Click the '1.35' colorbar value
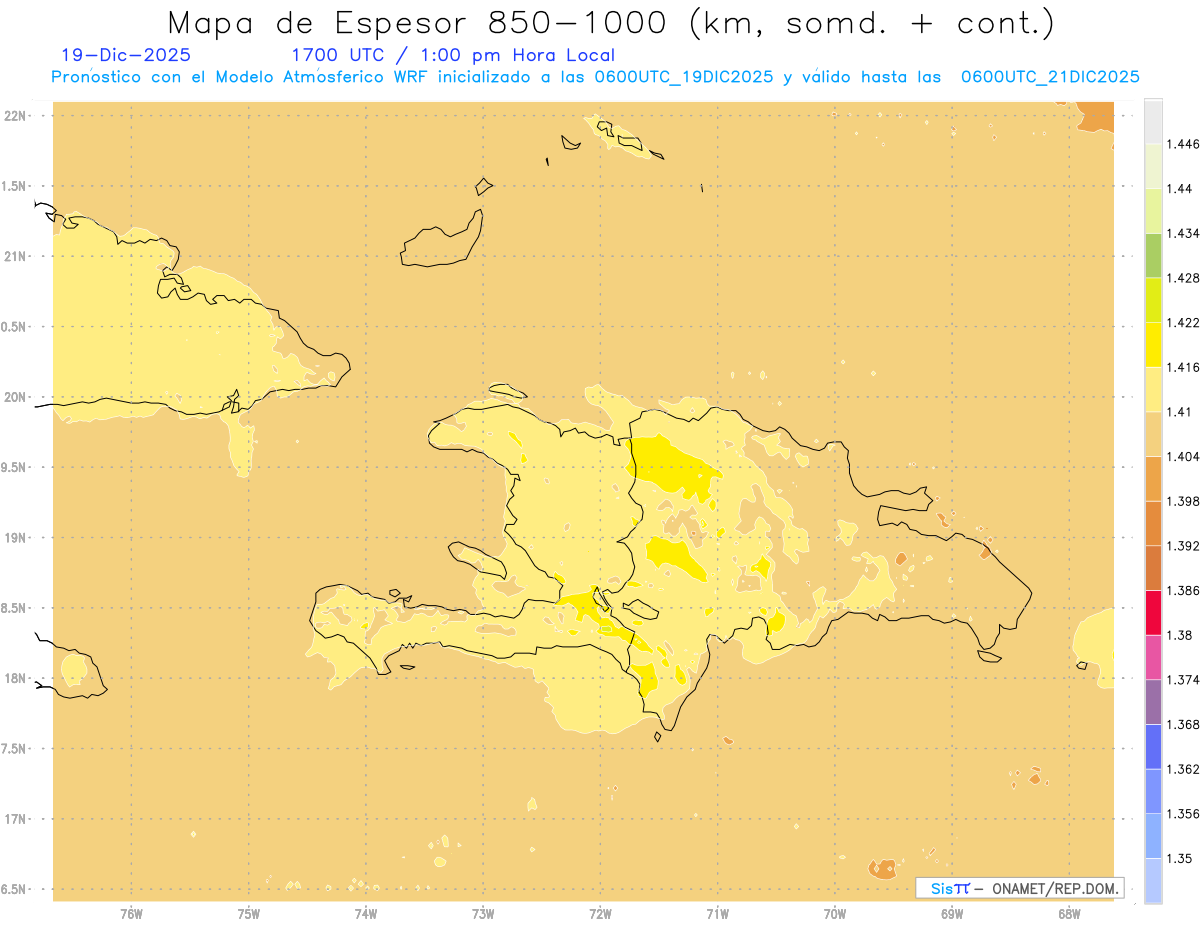The image size is (1200, 927). tap(1179, 858)
